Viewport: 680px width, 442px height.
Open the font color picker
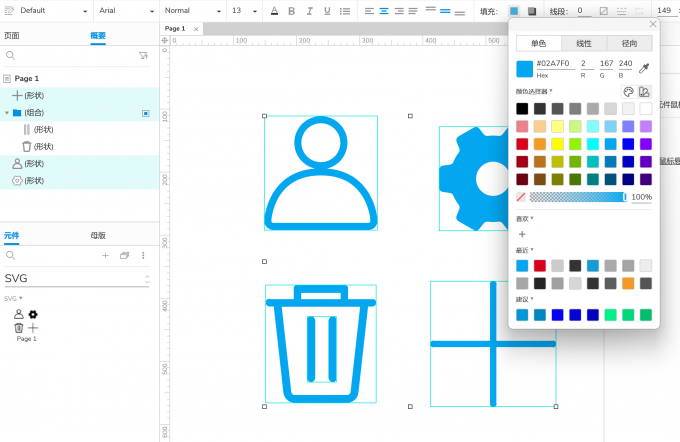tap(274, 11)
